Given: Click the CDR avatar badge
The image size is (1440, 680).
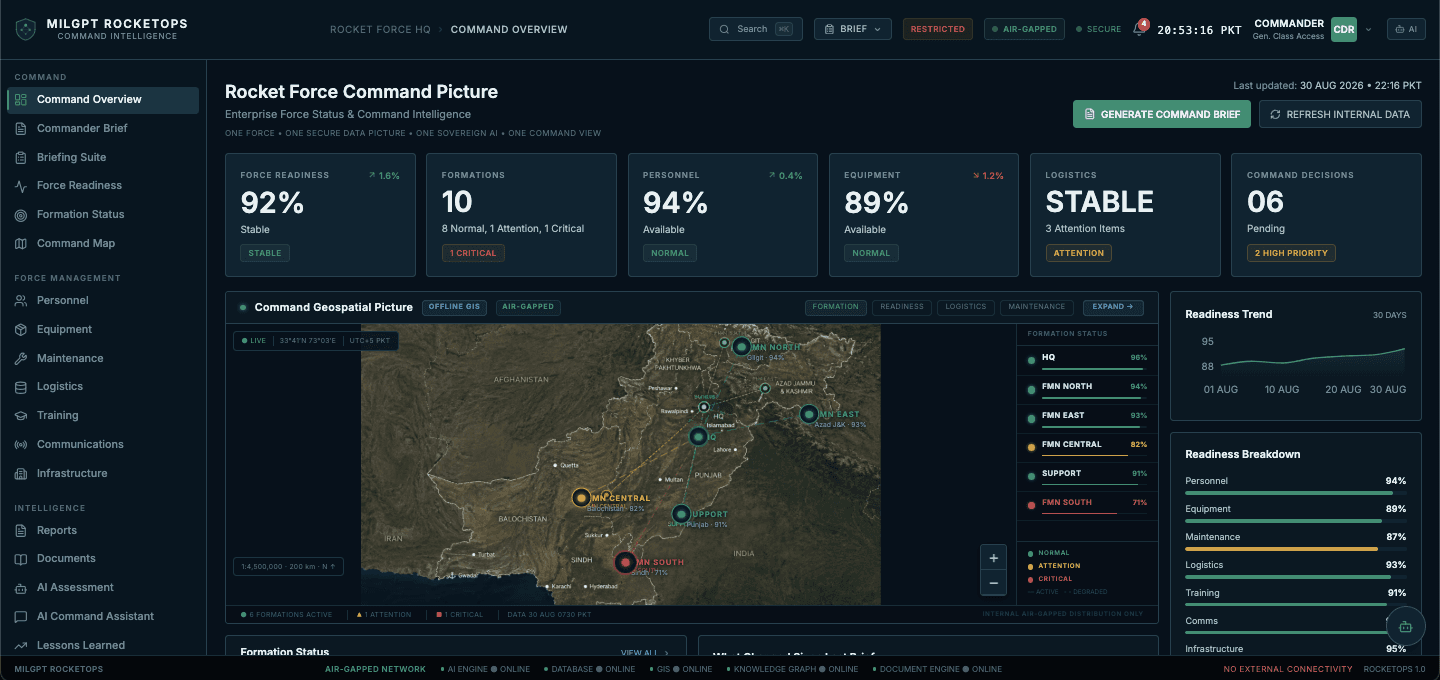Looking at the screenshot, I should tap(1344, 29).
